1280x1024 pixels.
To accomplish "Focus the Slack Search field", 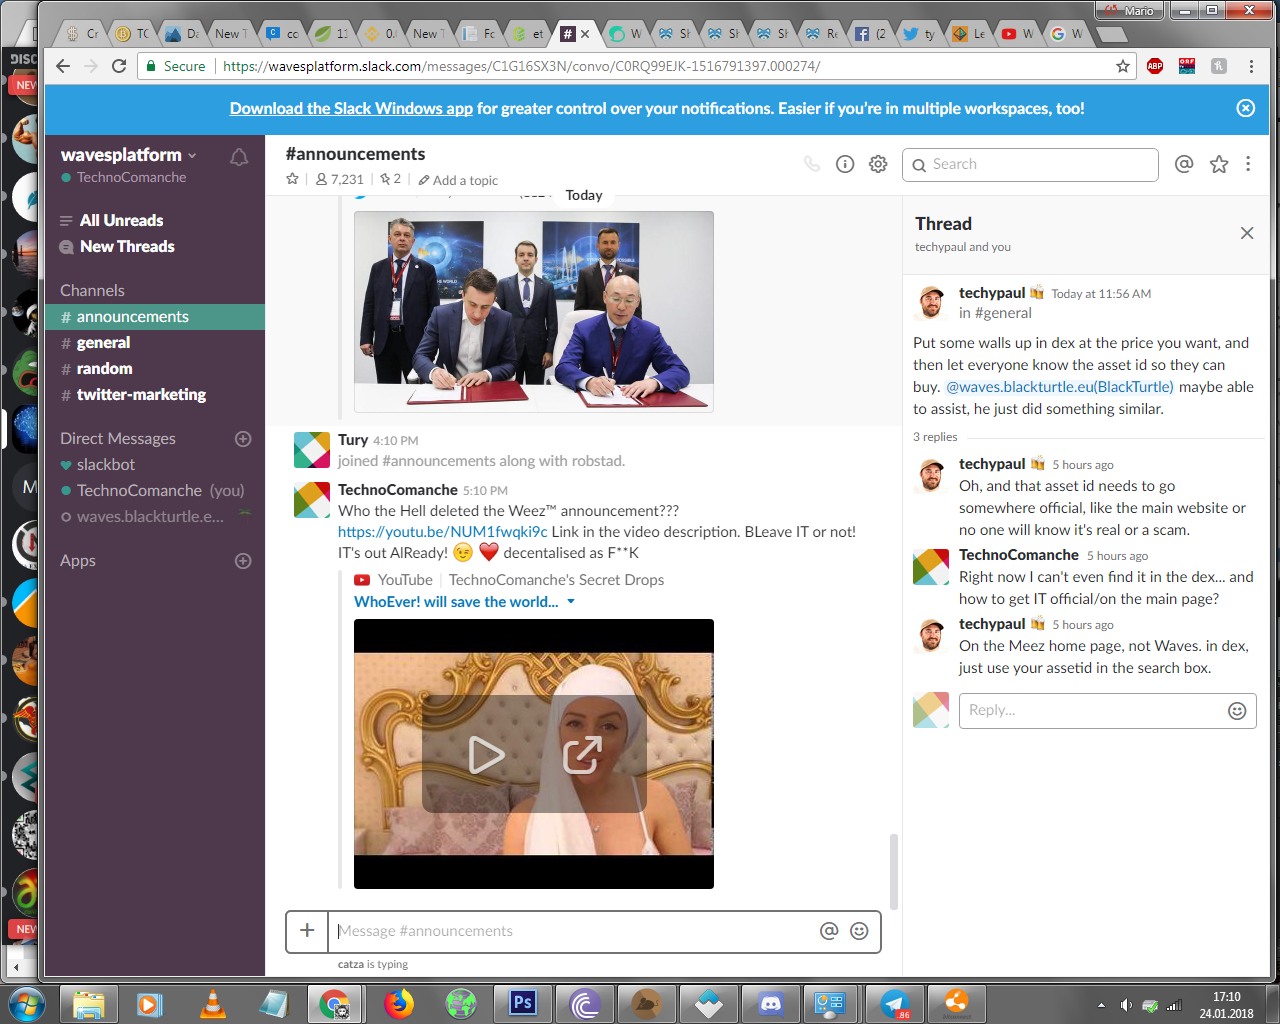I will (x=1030, y=165).
